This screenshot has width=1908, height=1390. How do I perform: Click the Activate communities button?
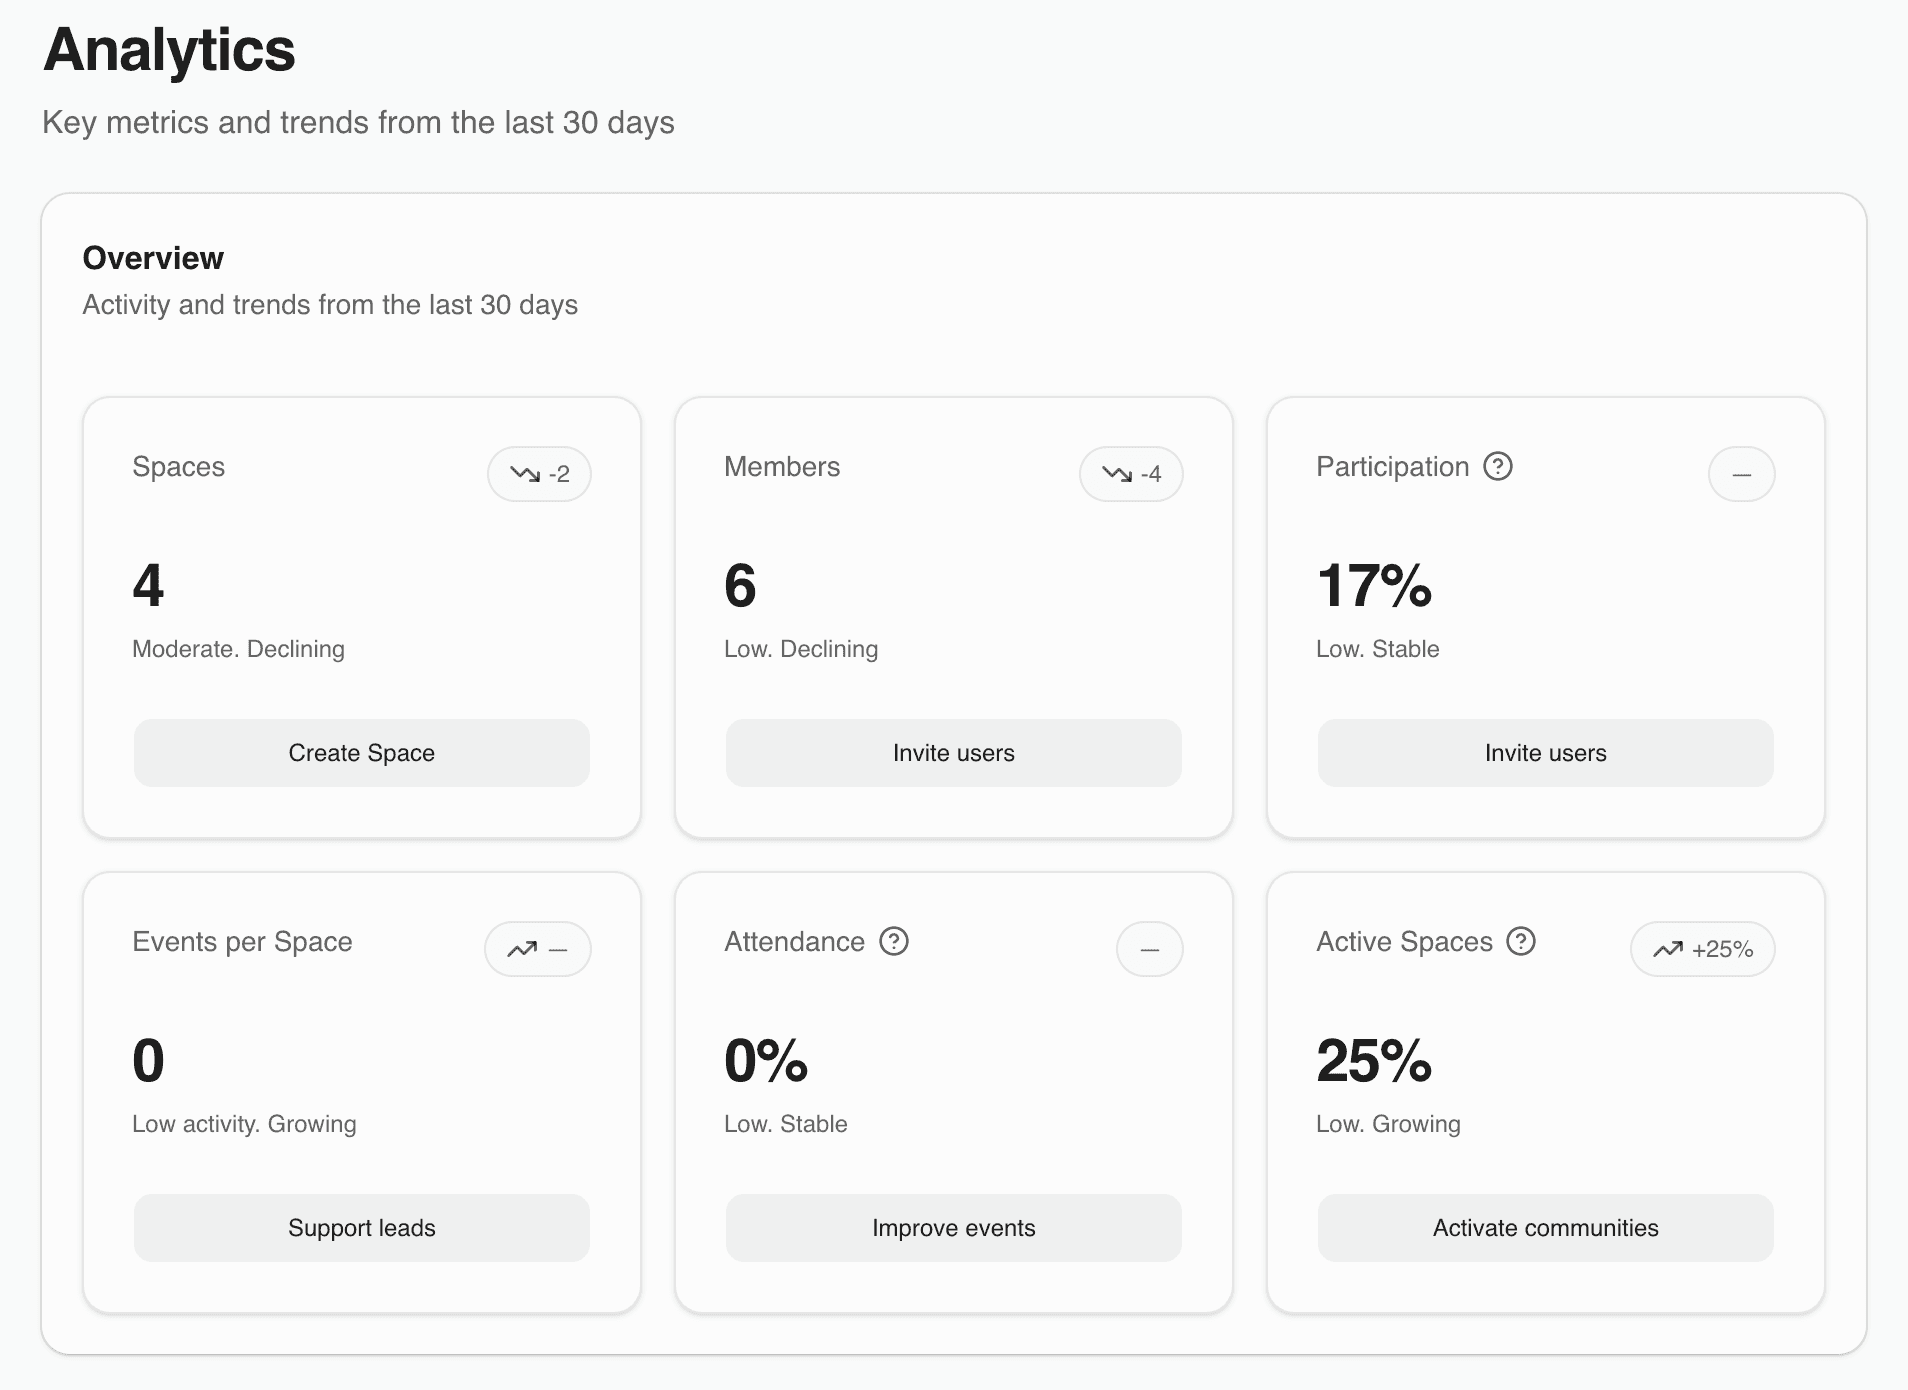[x=1546, y=1228]
